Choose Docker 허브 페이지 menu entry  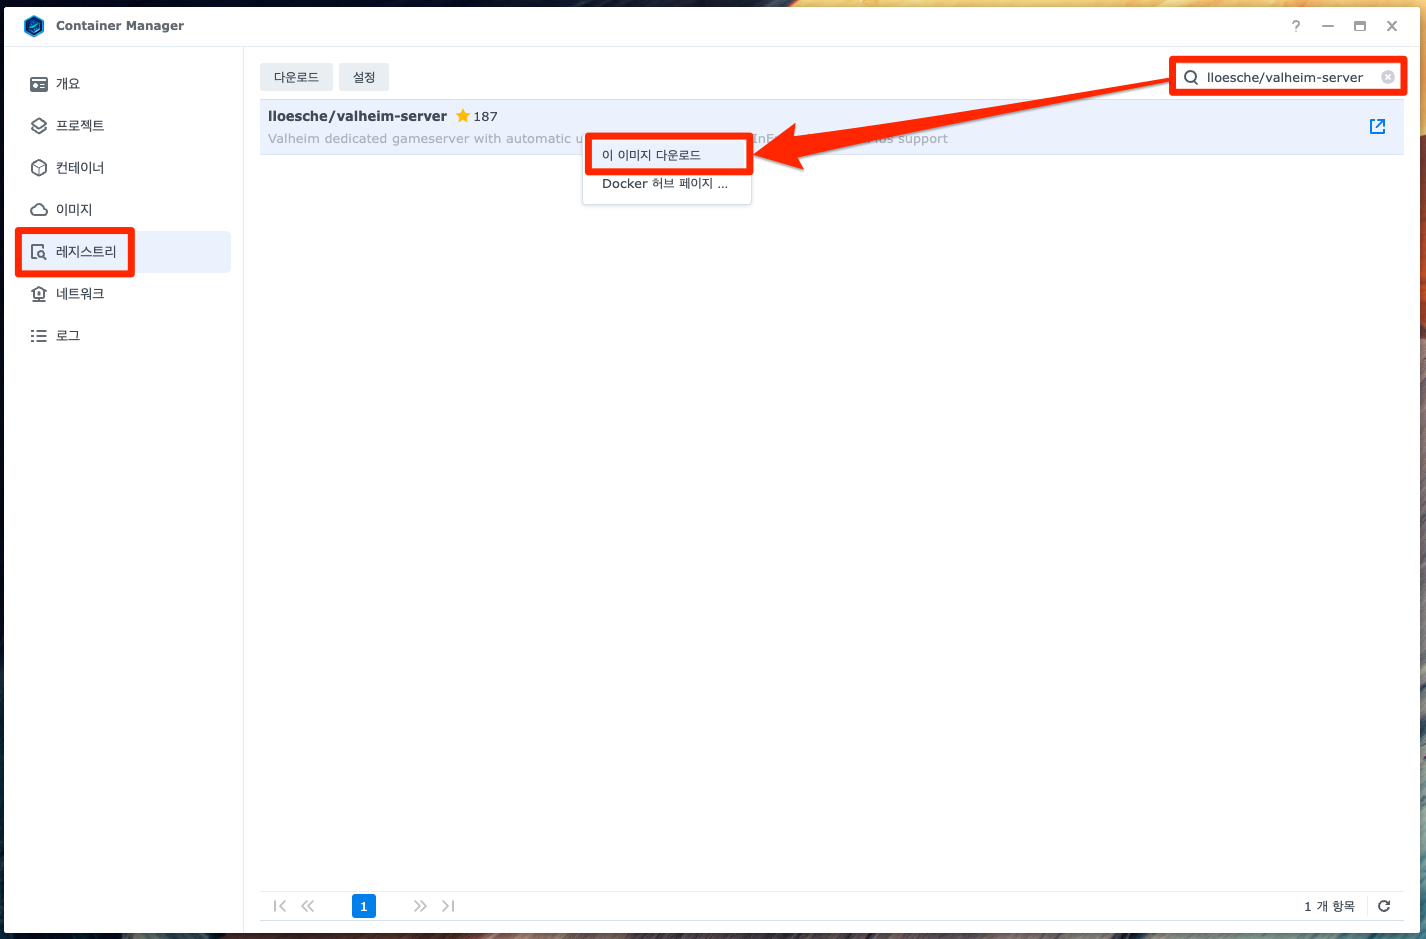[667, 183]
